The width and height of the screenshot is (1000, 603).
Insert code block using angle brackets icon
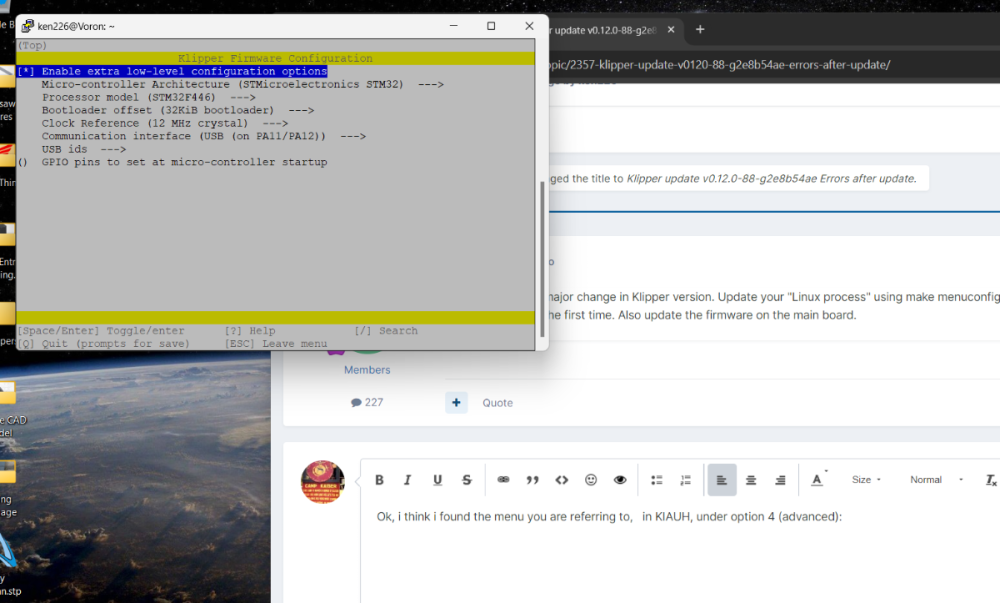point(562,480)
